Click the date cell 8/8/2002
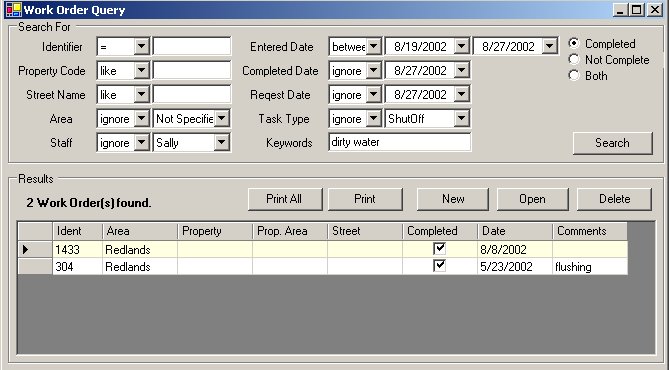The height and width of the screenshot is (370, 669). (515, 249)
